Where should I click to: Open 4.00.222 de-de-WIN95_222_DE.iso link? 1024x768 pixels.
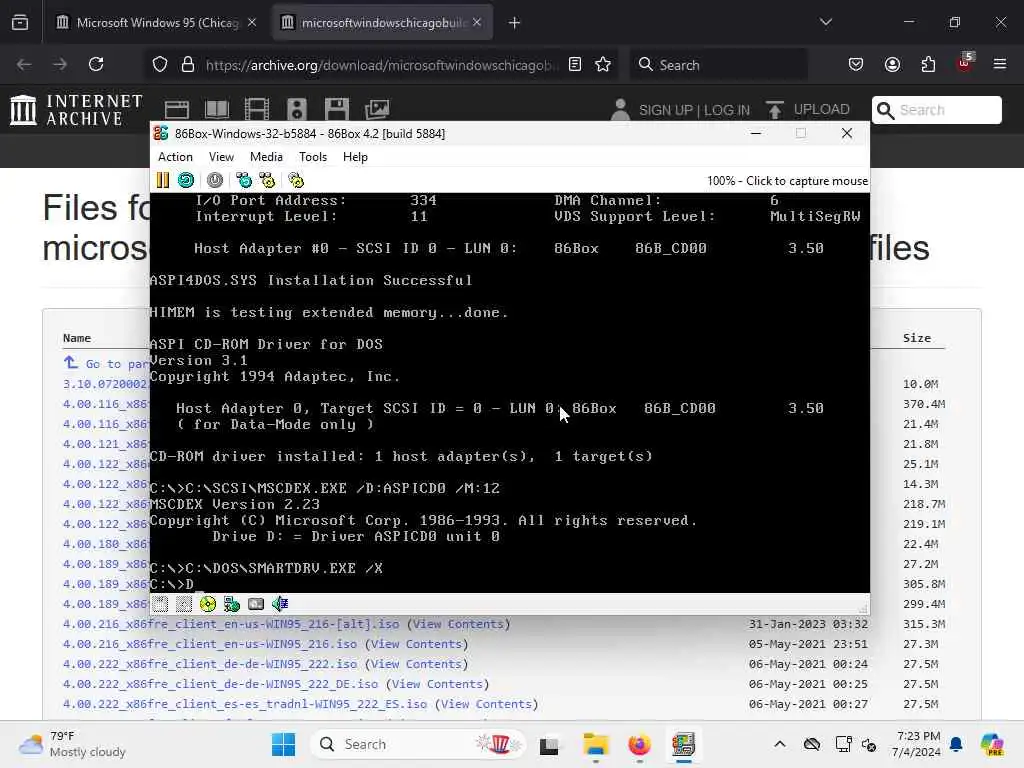(220, 684)
